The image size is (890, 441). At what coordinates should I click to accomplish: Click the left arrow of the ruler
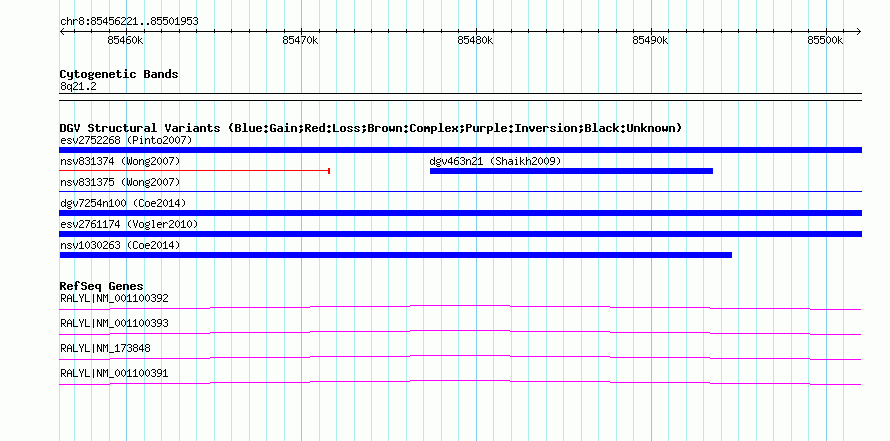(62, 31)
